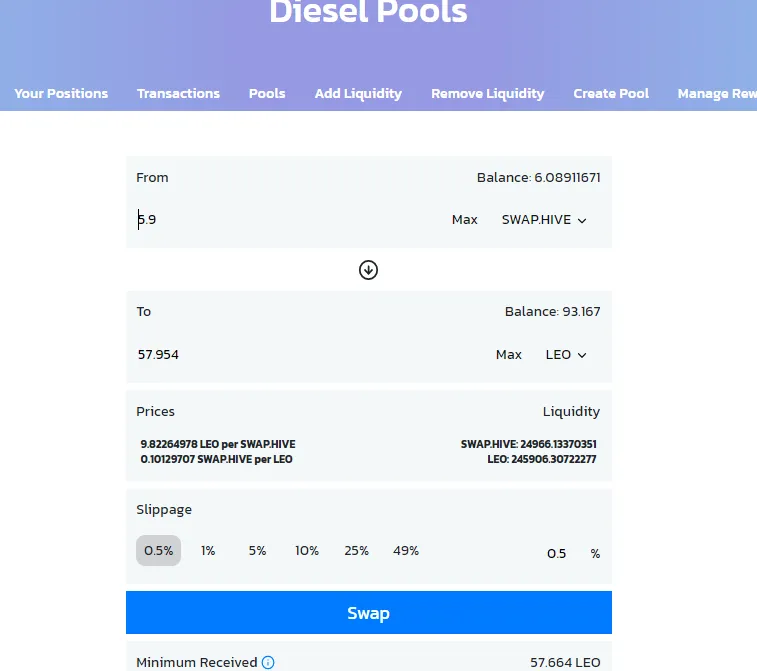This screenshot has height=671, width=757.
Task: Select 5% slippage option
Action: (257, 550)
